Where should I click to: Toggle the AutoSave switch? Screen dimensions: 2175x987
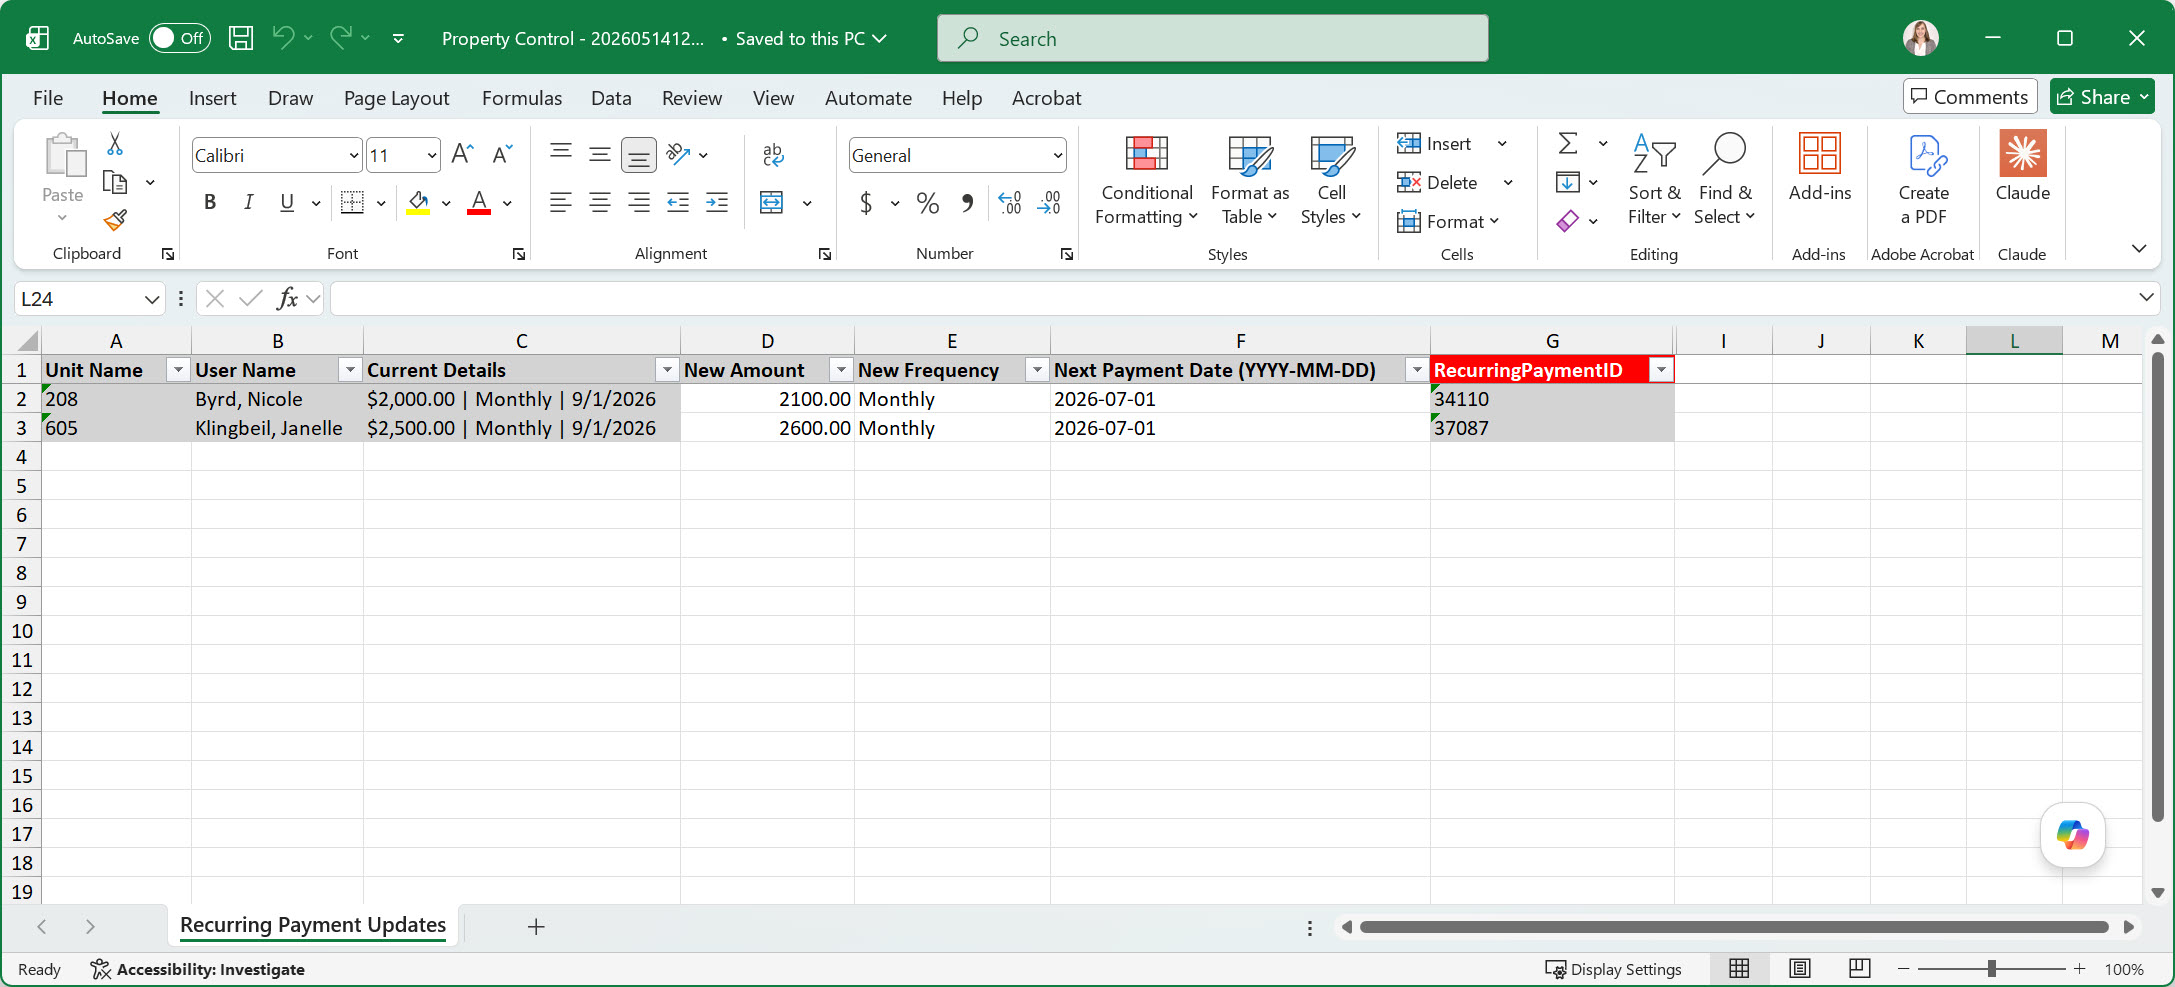[x=180, y=38]
